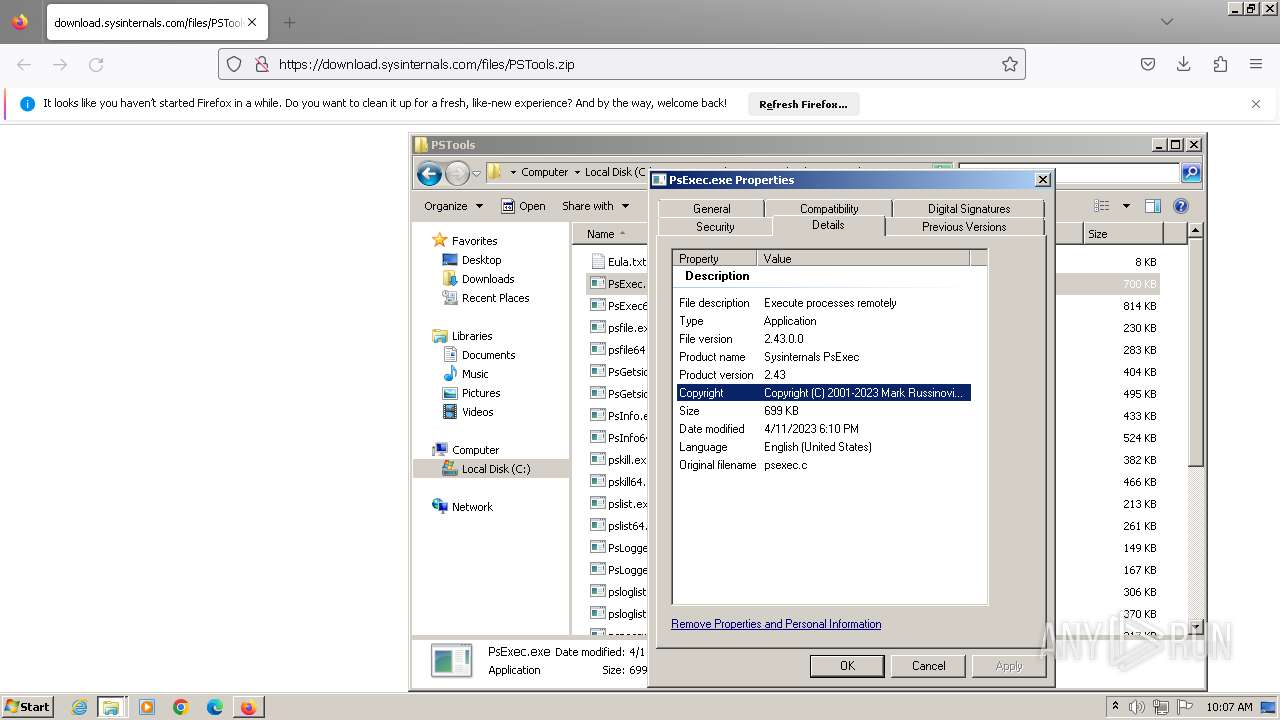Close the download.sysinternals.com tab

(252, 22)
